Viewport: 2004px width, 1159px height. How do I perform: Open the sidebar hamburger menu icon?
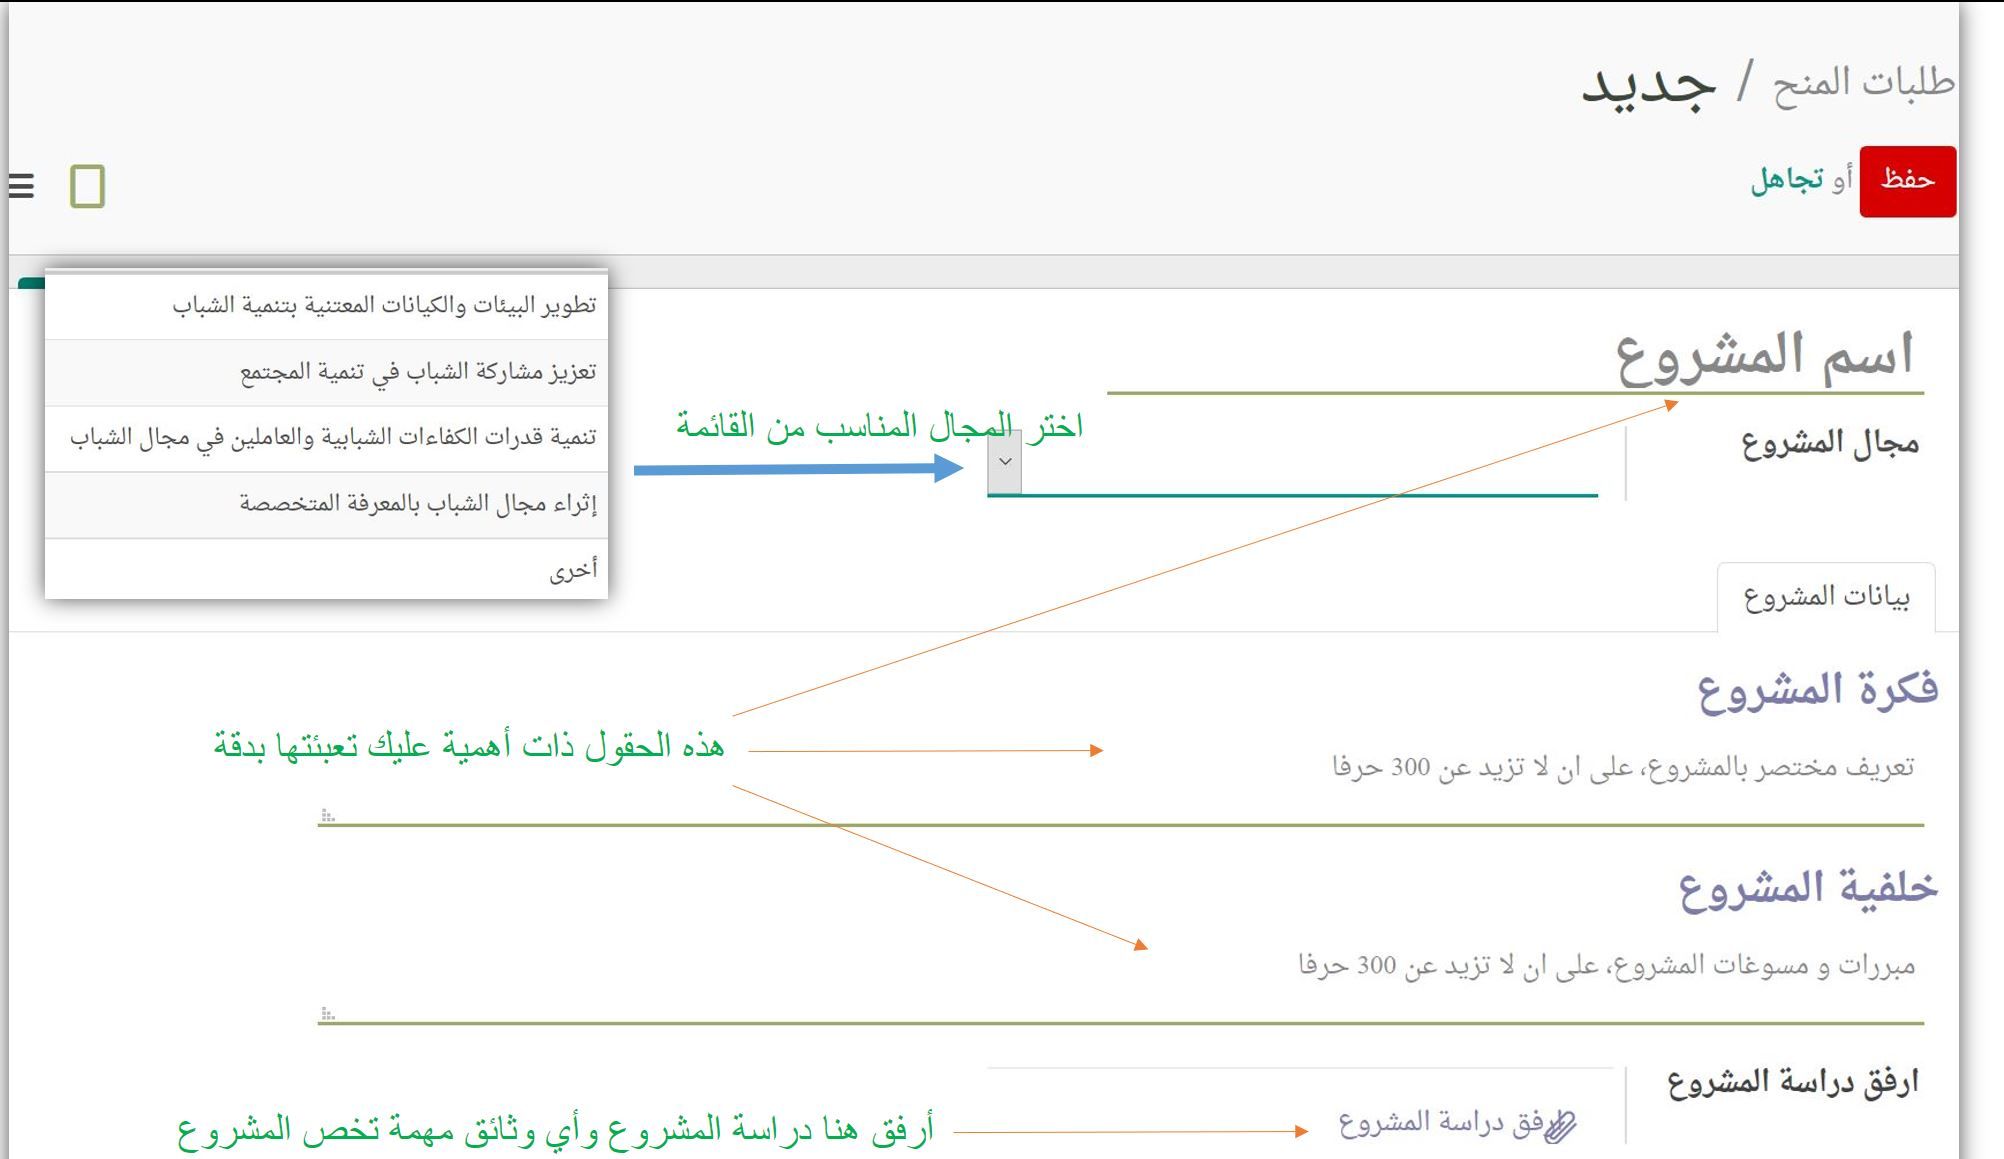click(21, 185)
